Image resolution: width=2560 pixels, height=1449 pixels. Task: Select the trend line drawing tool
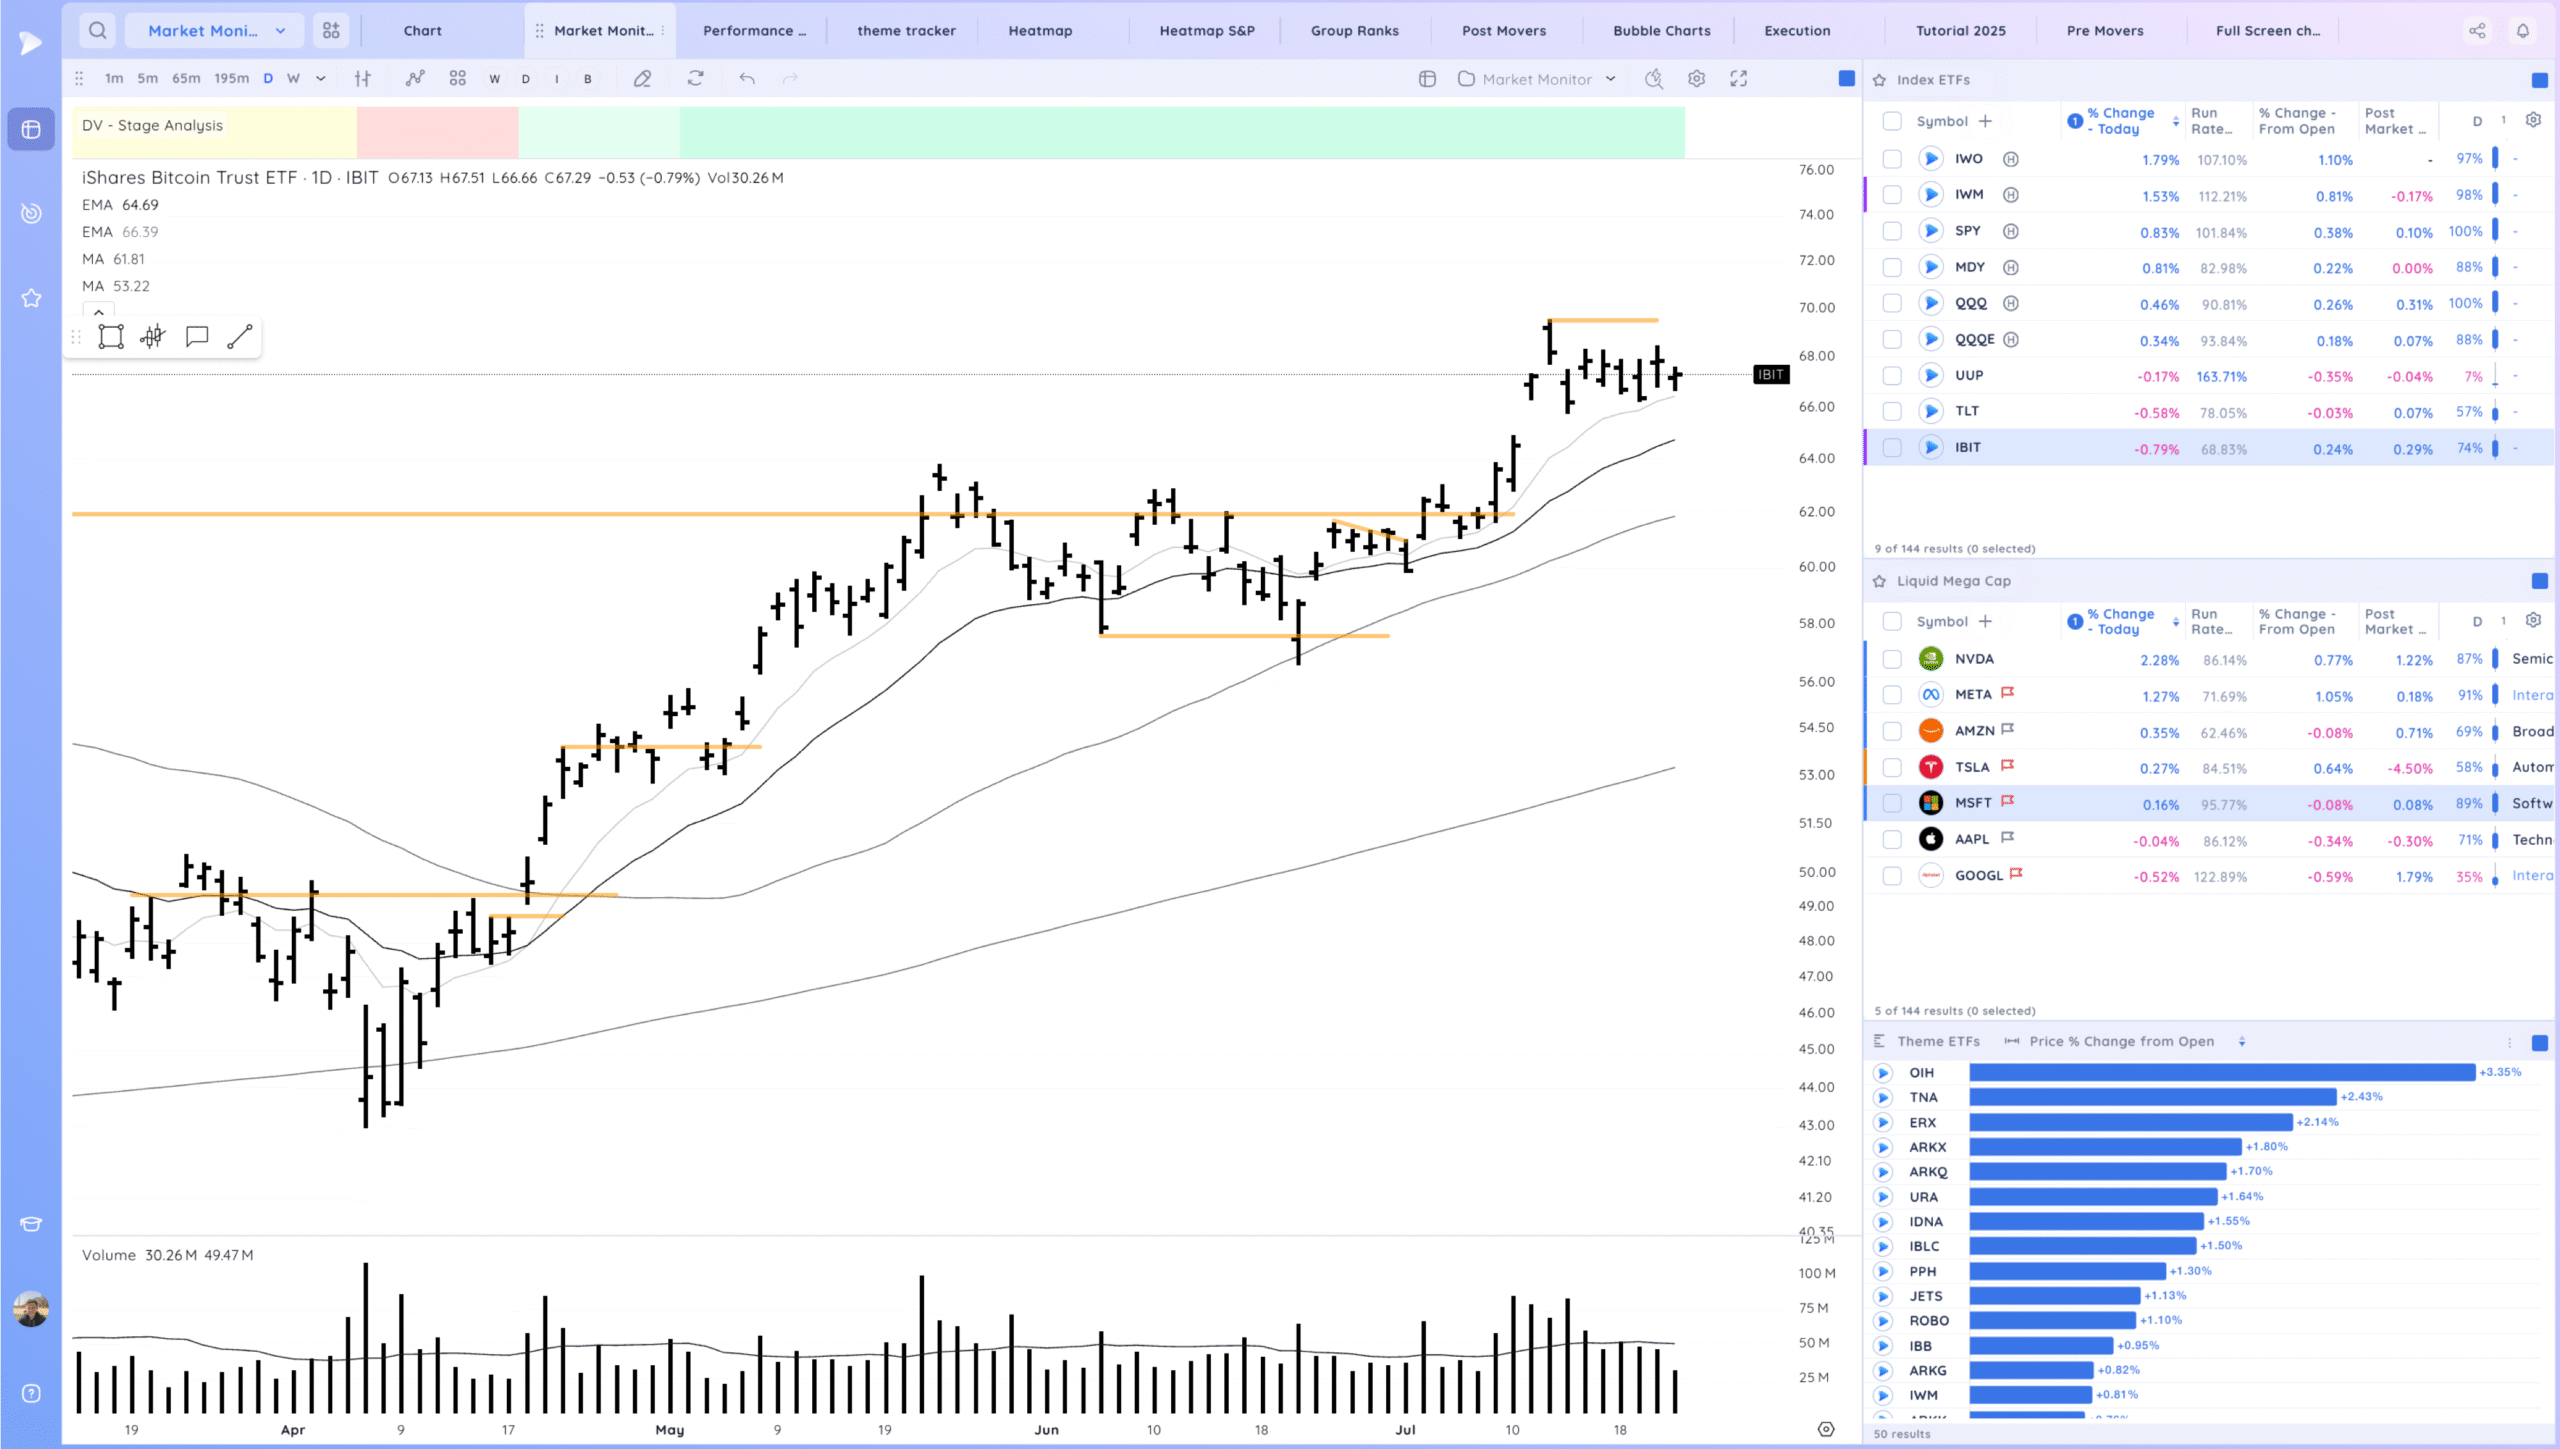coord(240,337)
